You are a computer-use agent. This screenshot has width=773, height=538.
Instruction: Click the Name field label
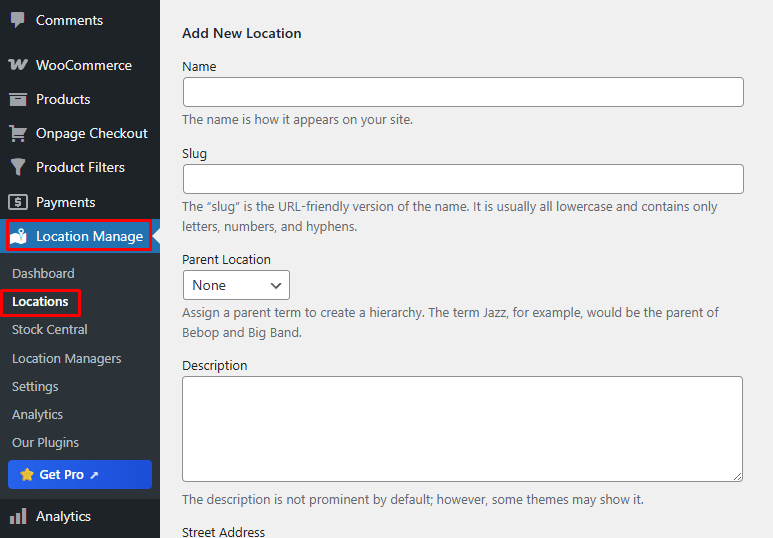click(199, 67)
